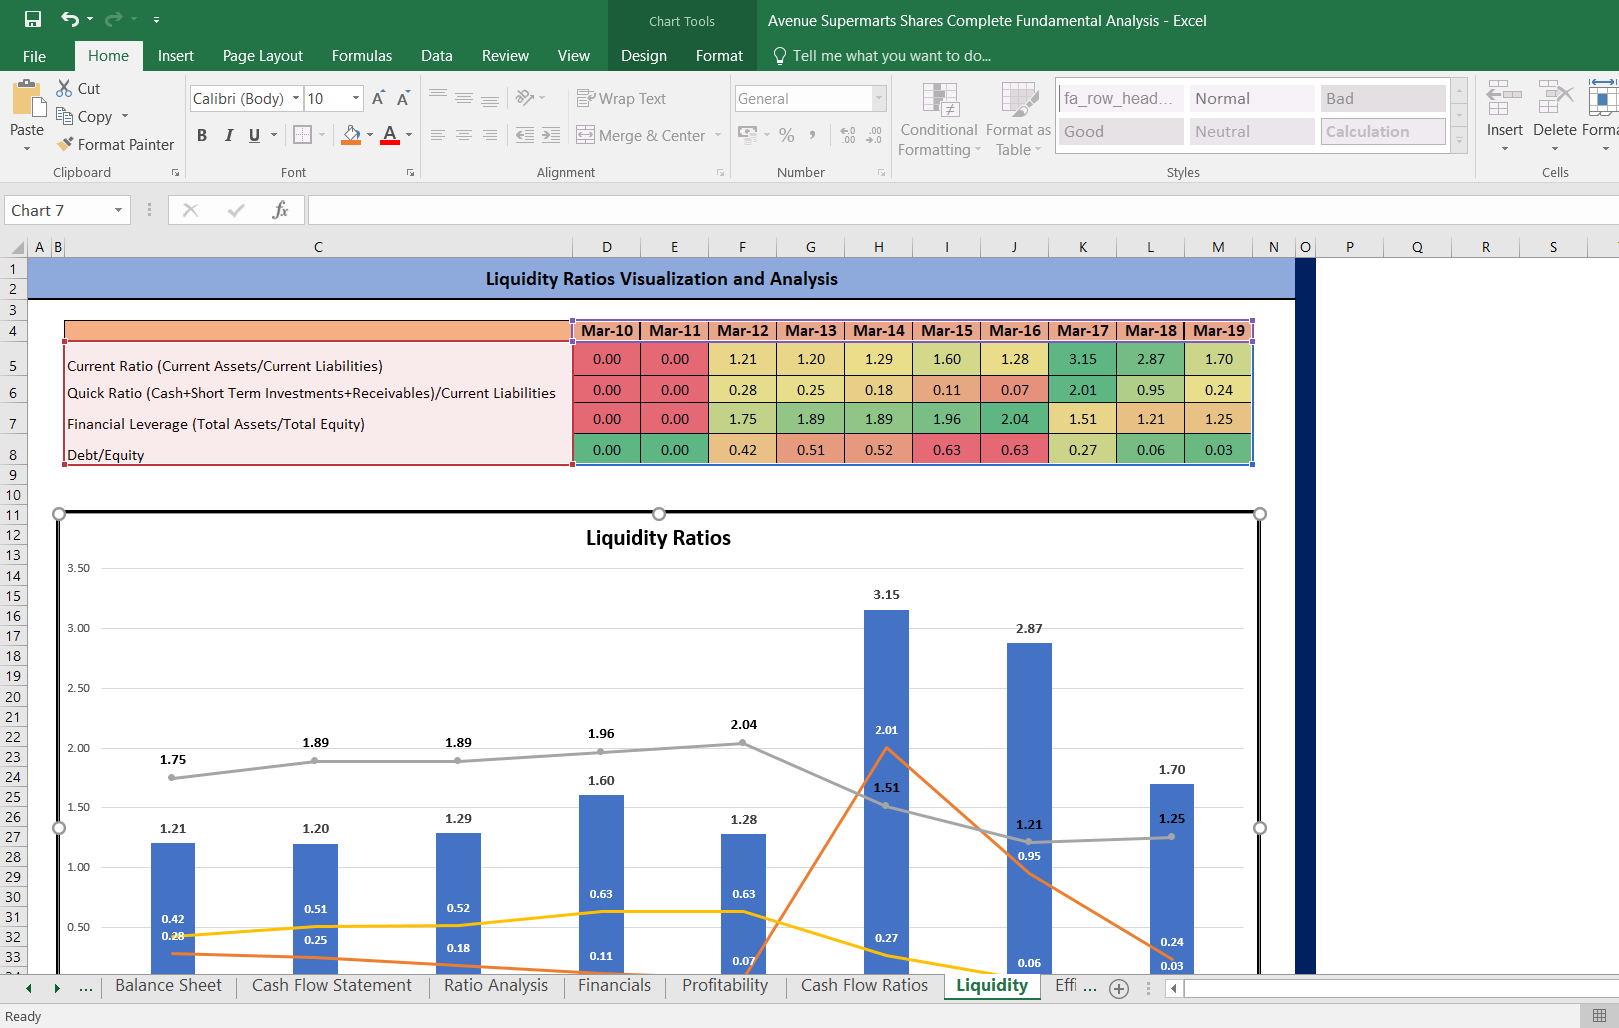Screen dimensions: 1619x1028
Task: Click the Cut scissors icon
Action: (x=64, y=88)
